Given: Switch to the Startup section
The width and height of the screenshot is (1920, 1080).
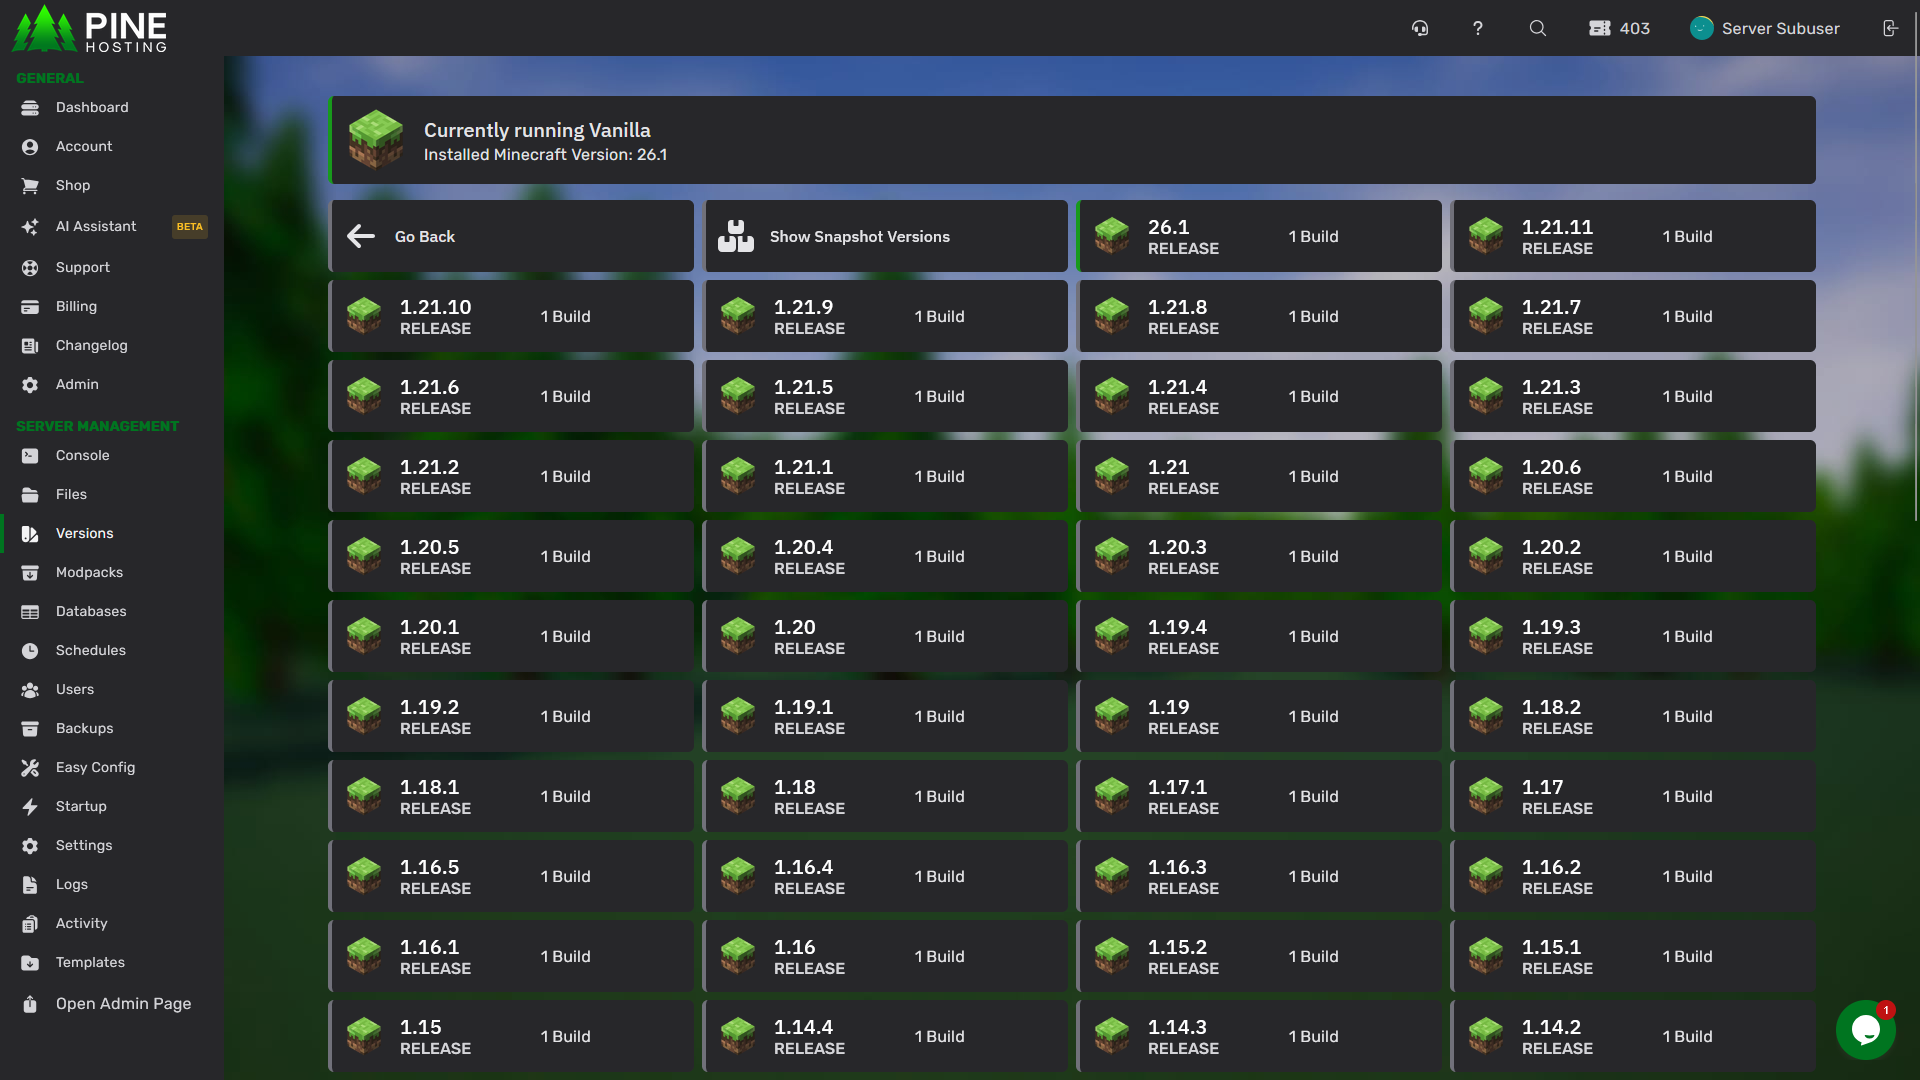Looking at the screenshot, I should pyautogui.click(x=31, y=806).
